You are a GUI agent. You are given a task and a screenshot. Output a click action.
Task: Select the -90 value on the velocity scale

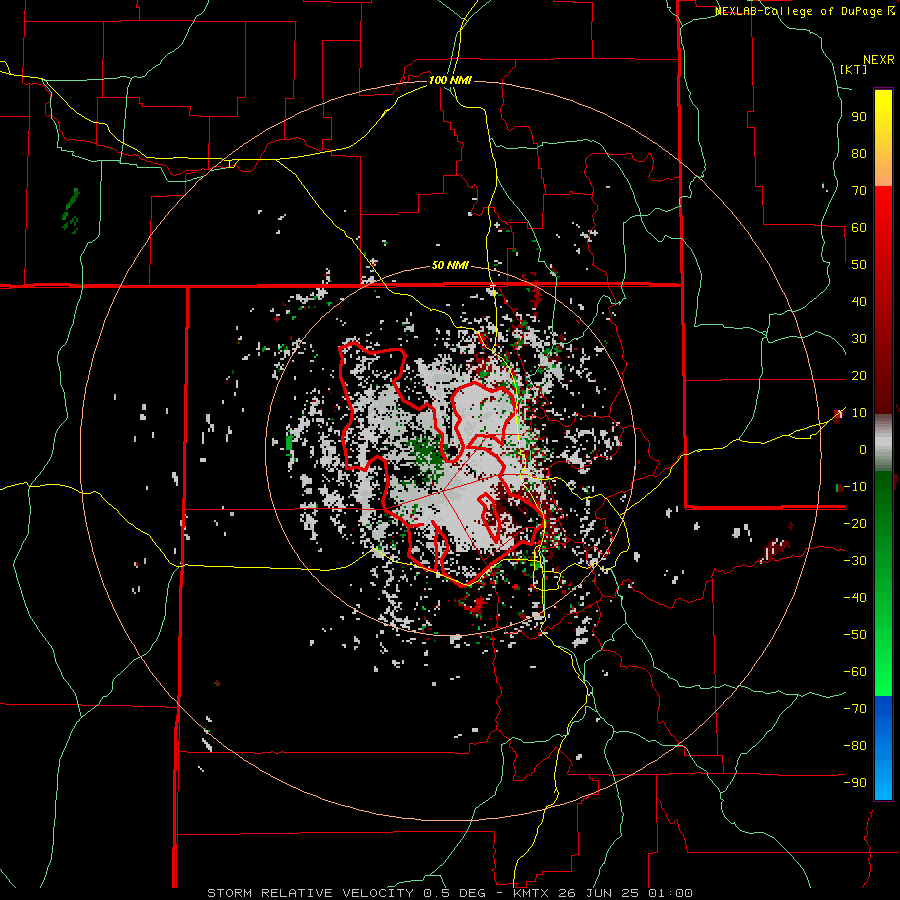(855, 783)
